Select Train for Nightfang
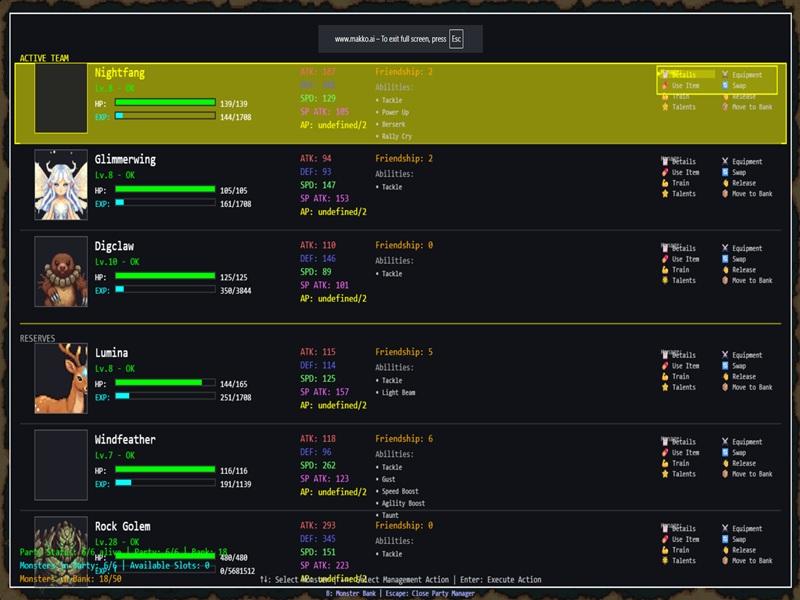 pyautogui.click(x=680, y=97)
